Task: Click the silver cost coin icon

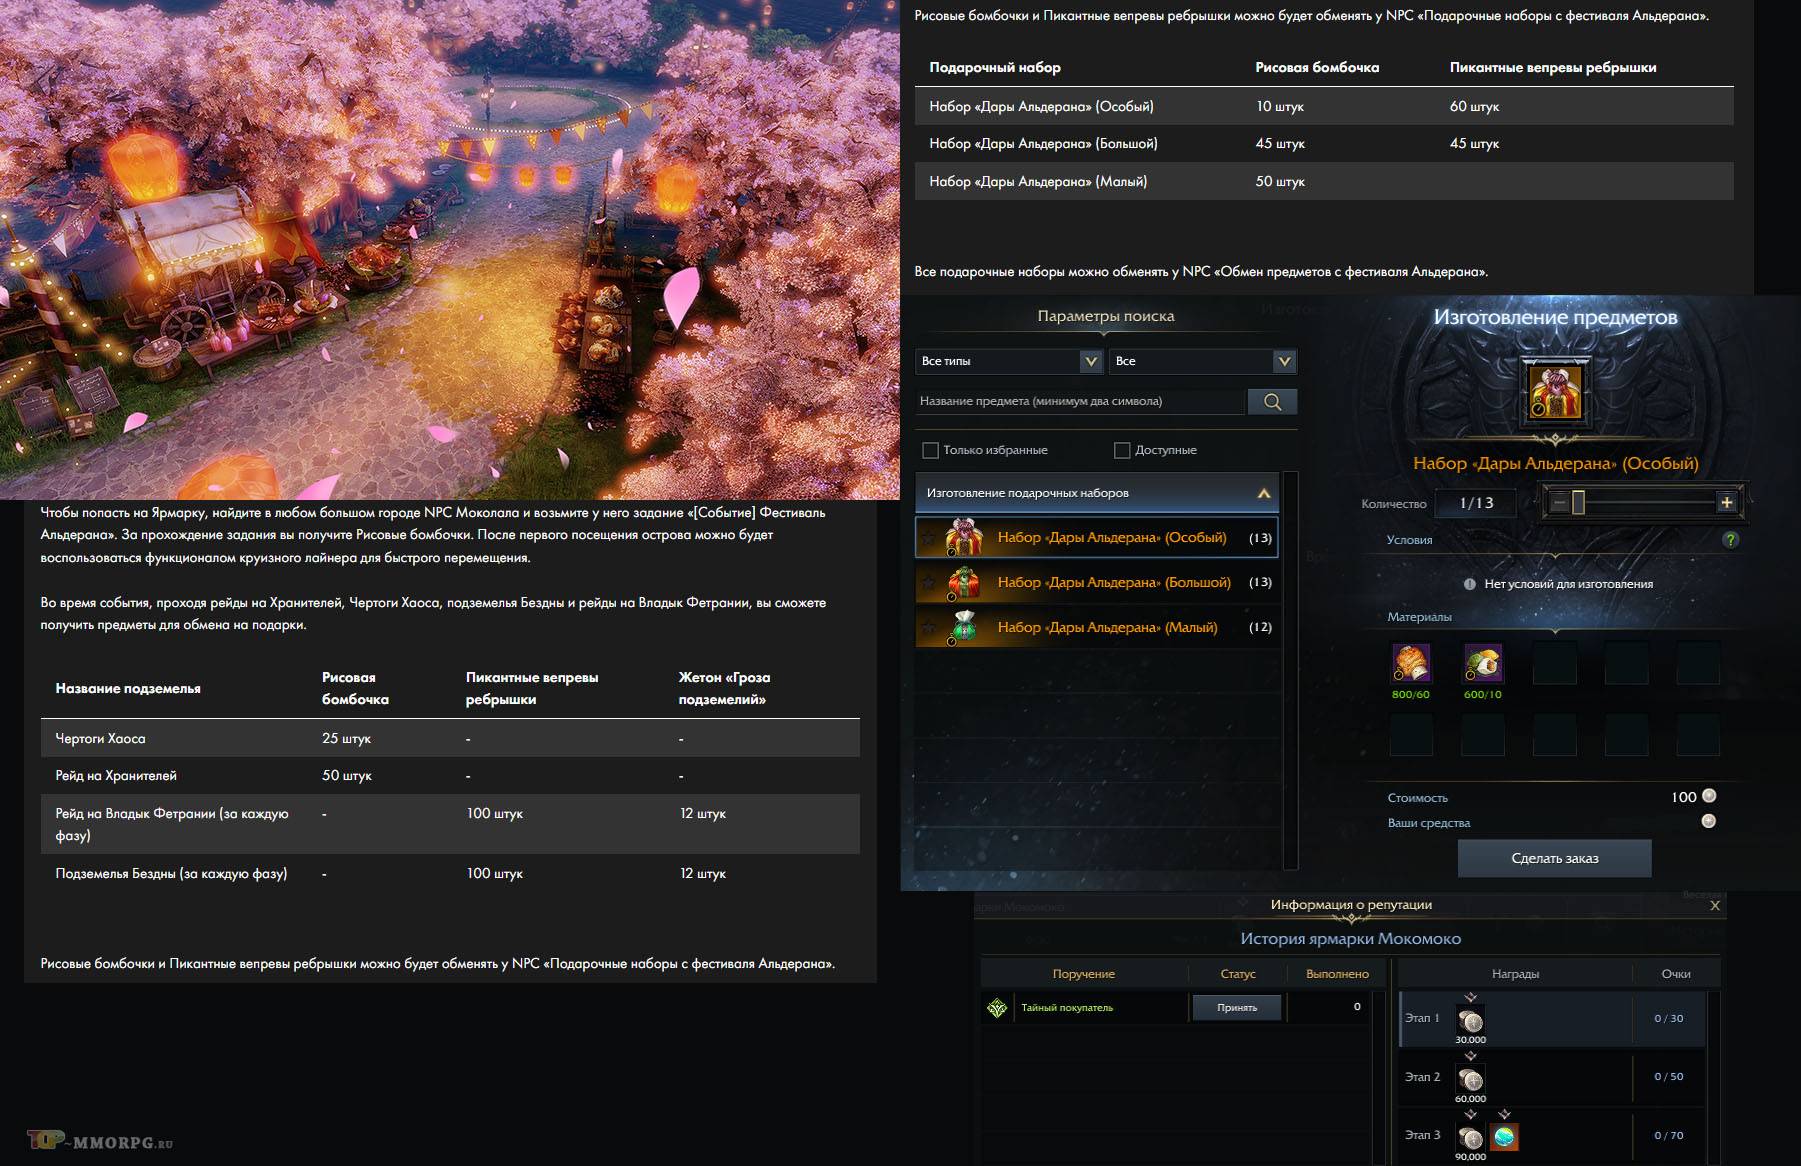Action: coord(1709,796)
